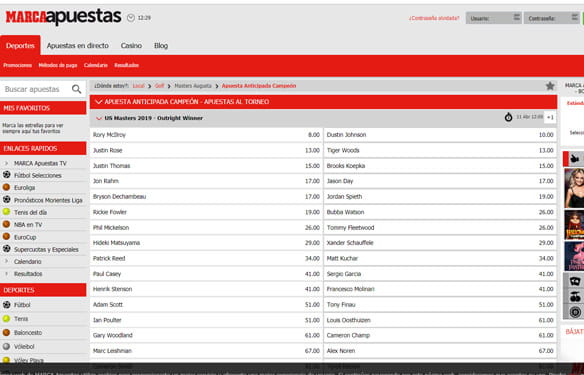The width and height of the screenshot is (584, 375).
Task: Click the basketball icon beside NBA en TV
Action: [x=6, y=224]
